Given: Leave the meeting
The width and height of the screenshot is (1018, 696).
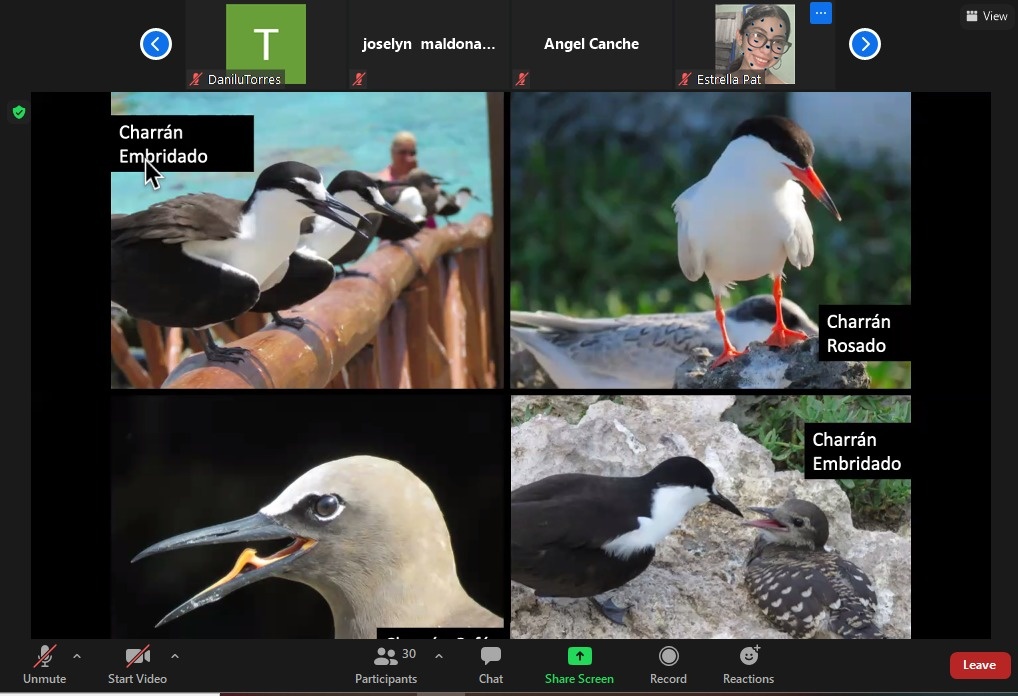Looking at the screenshot, I should tap(979, 665).
